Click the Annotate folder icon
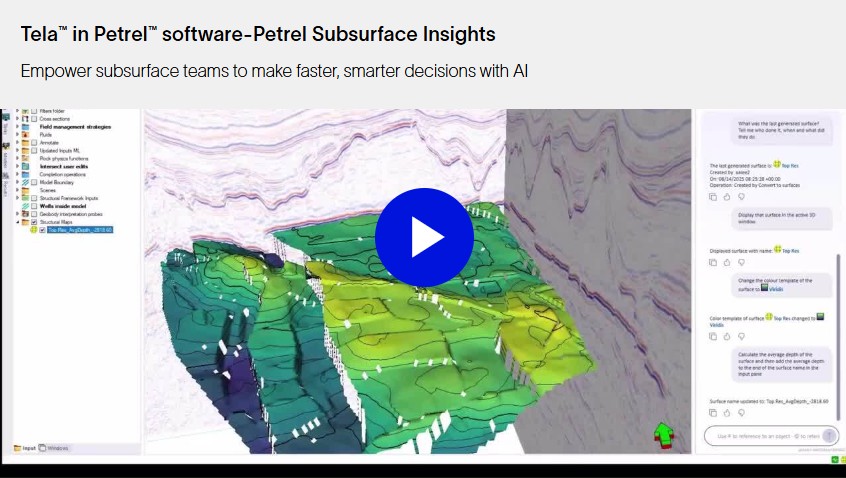Image resolution: width=846 pixels, height=478 pixels. click(x=25, y=142)
